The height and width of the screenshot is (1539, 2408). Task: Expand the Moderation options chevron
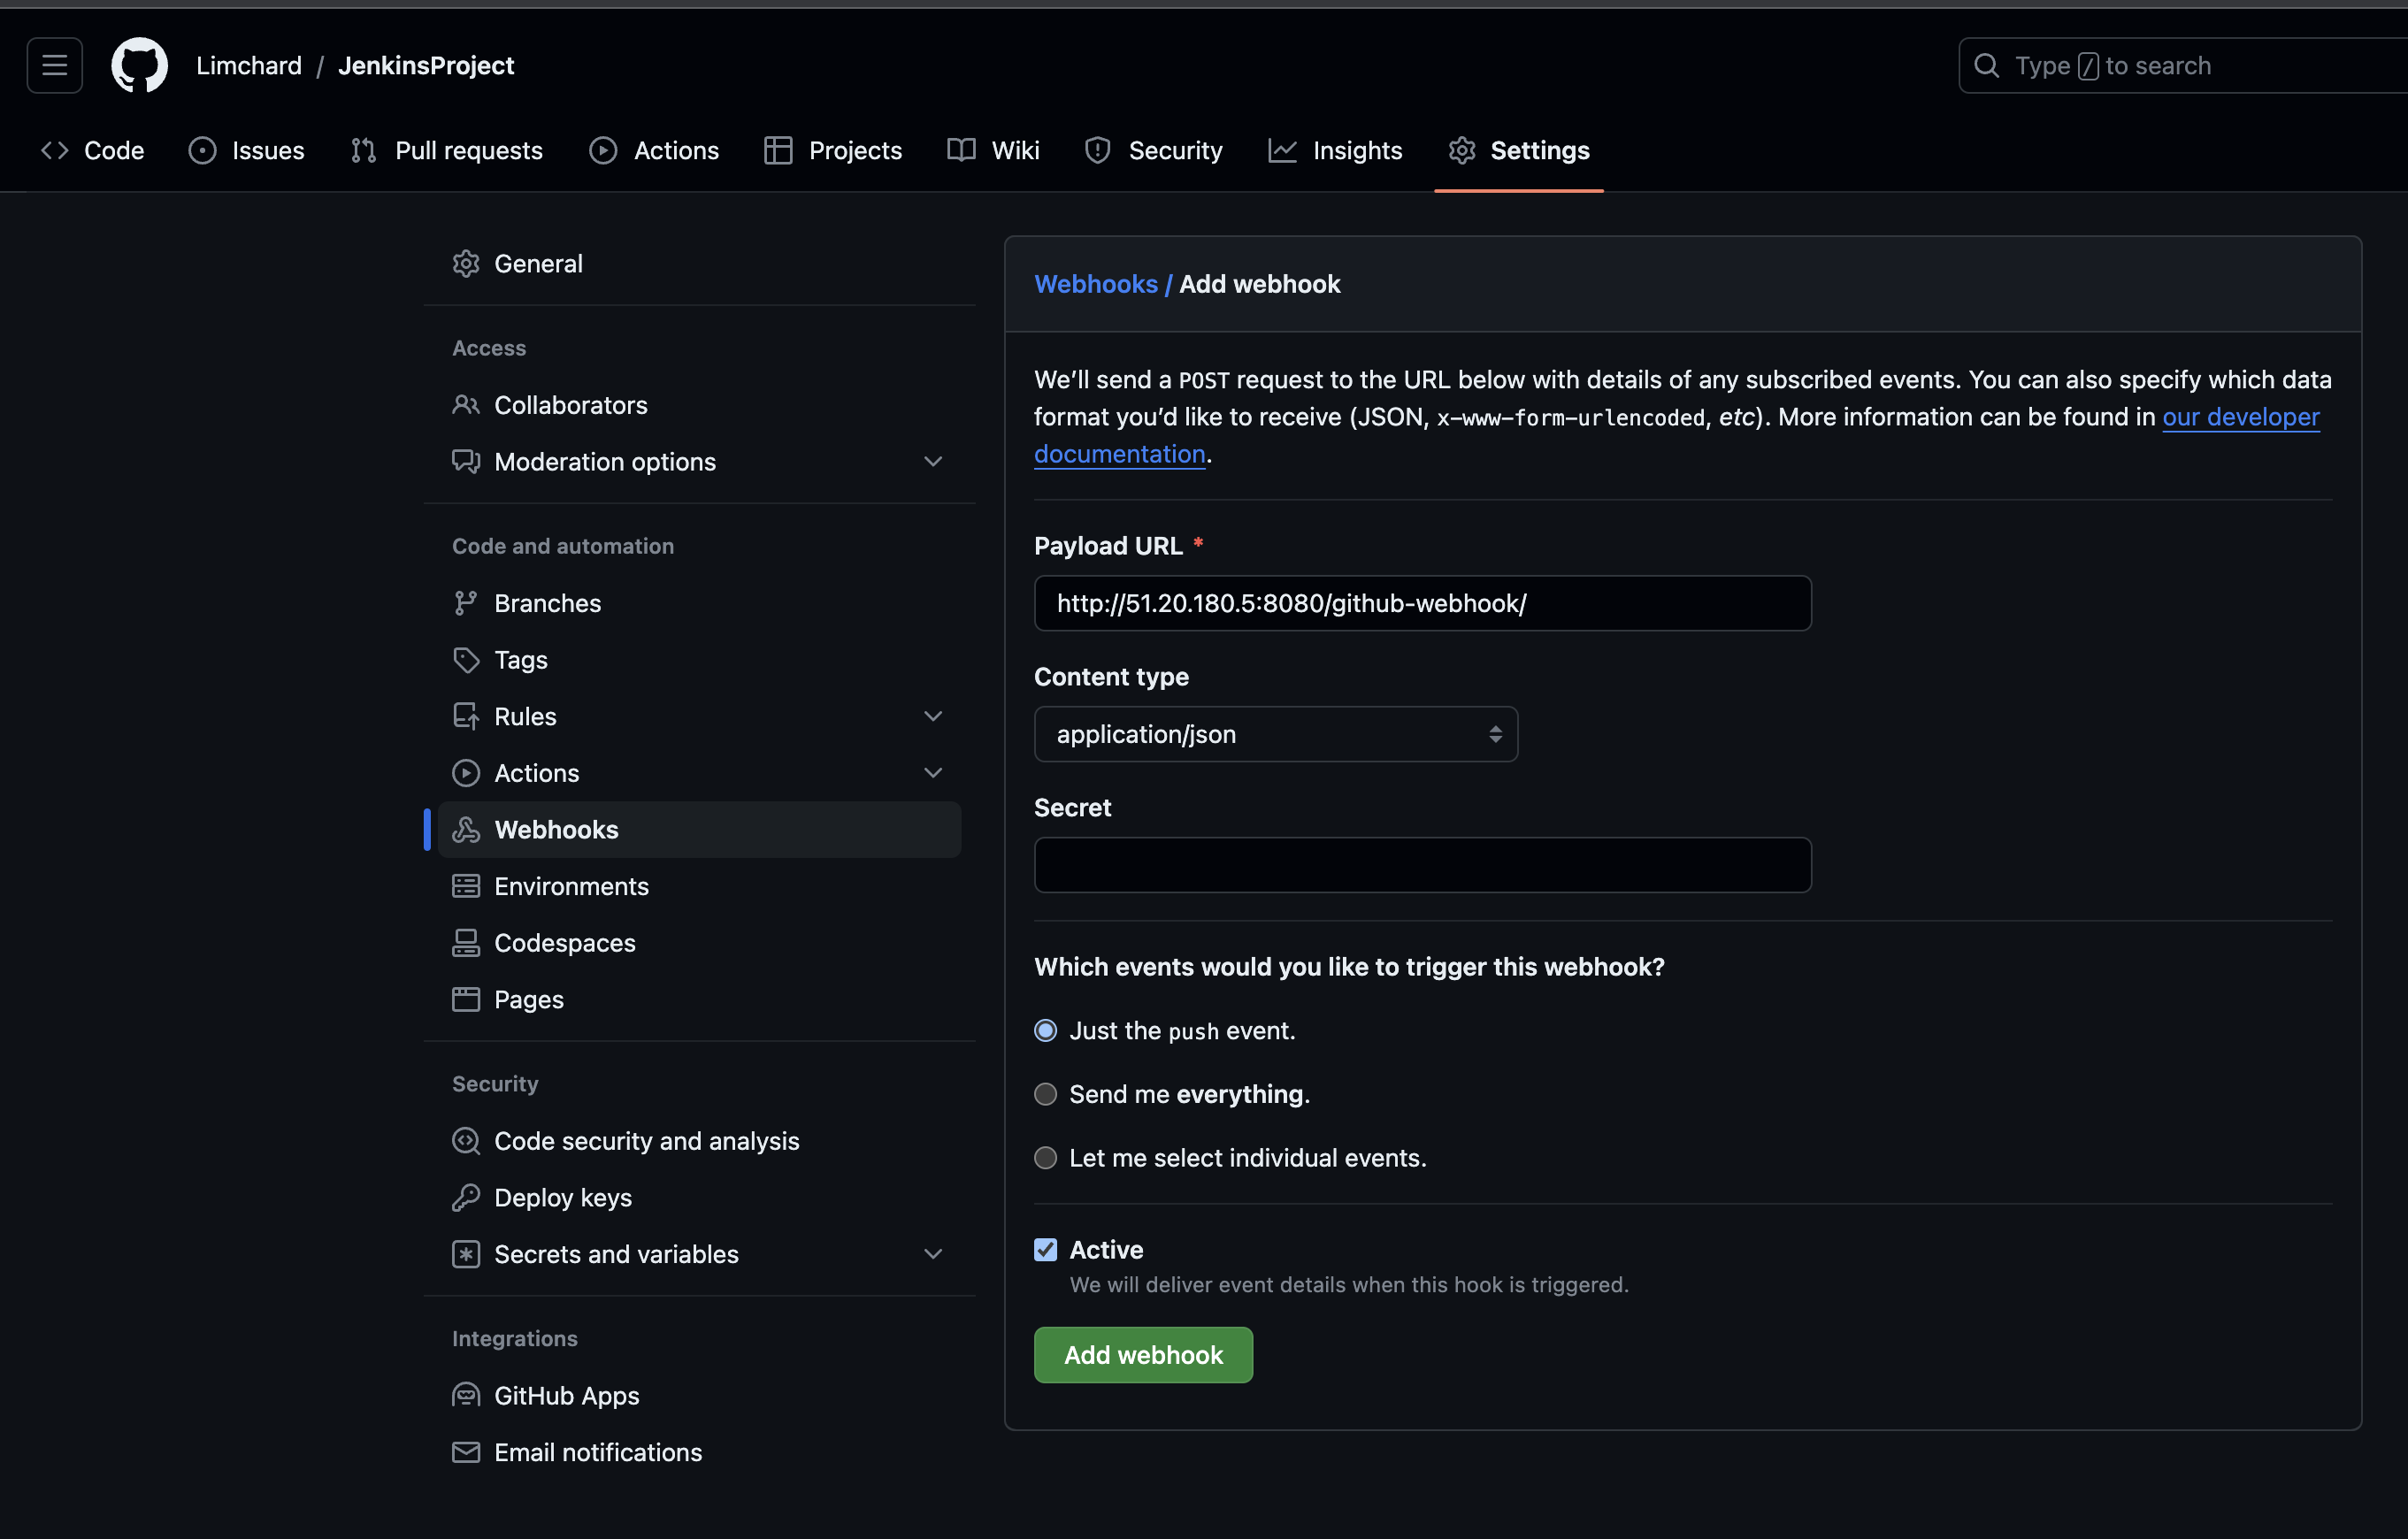[x=933, y=462]
